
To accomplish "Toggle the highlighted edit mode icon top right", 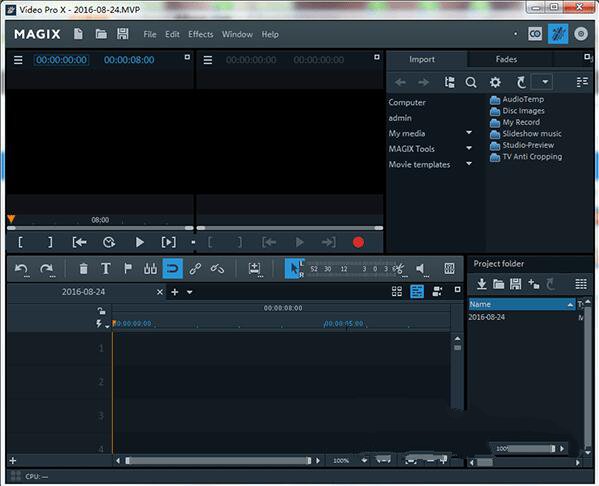I will (558, 34).
